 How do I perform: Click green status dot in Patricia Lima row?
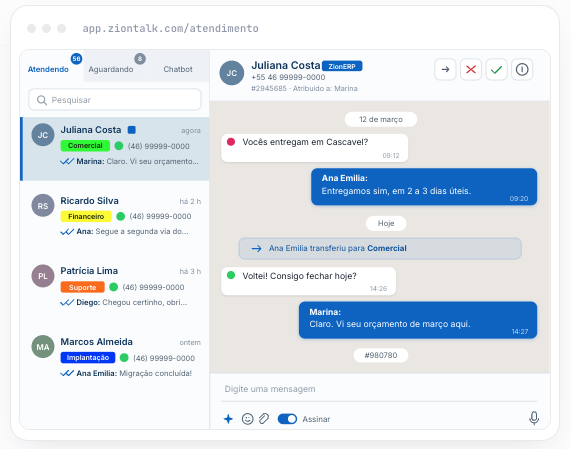pos(114,287)
